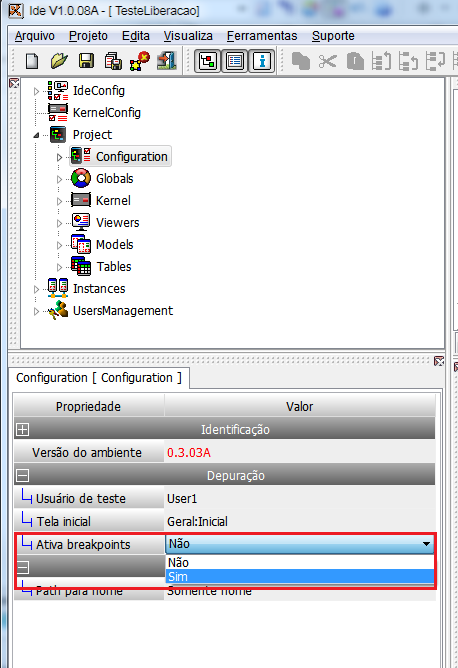
Task: Click the Valor column header
Action: tap(300, 406)
